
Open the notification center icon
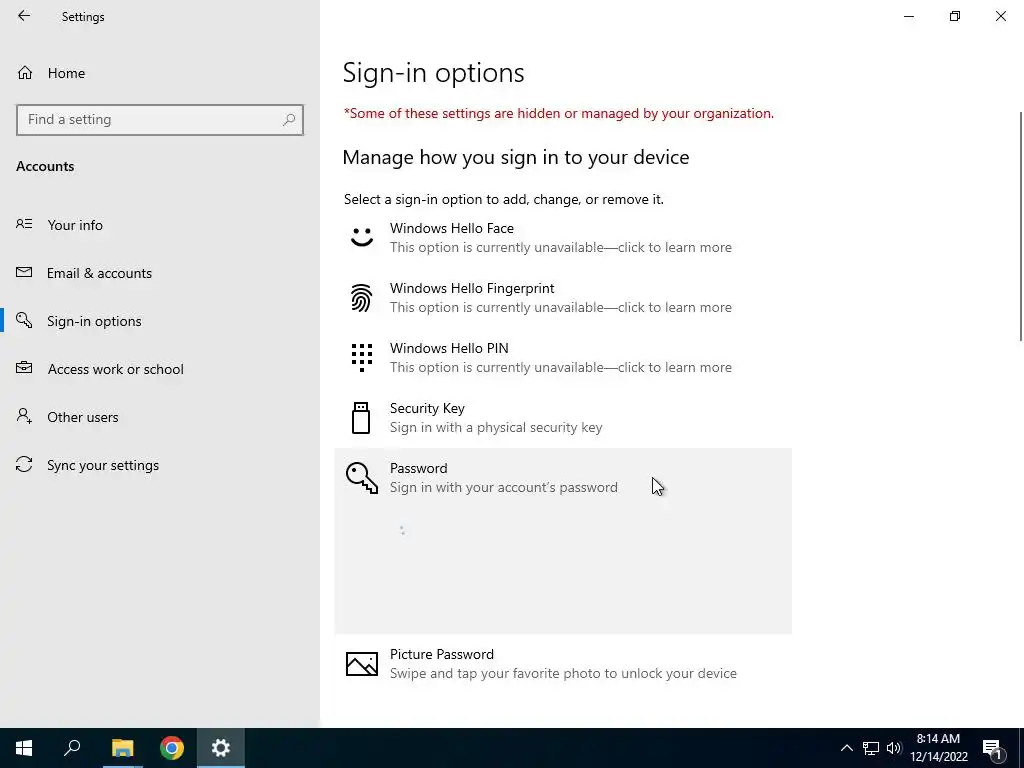tap(993, 748)
